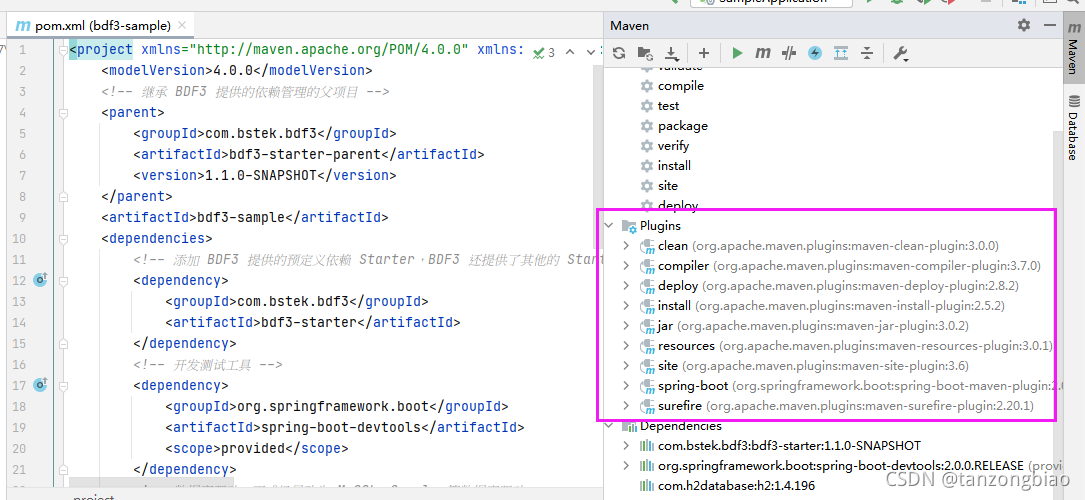Viewport: 1085px width, 500px height.
Task: Expand the jar plugin node
Action: [x=626, y=326]
